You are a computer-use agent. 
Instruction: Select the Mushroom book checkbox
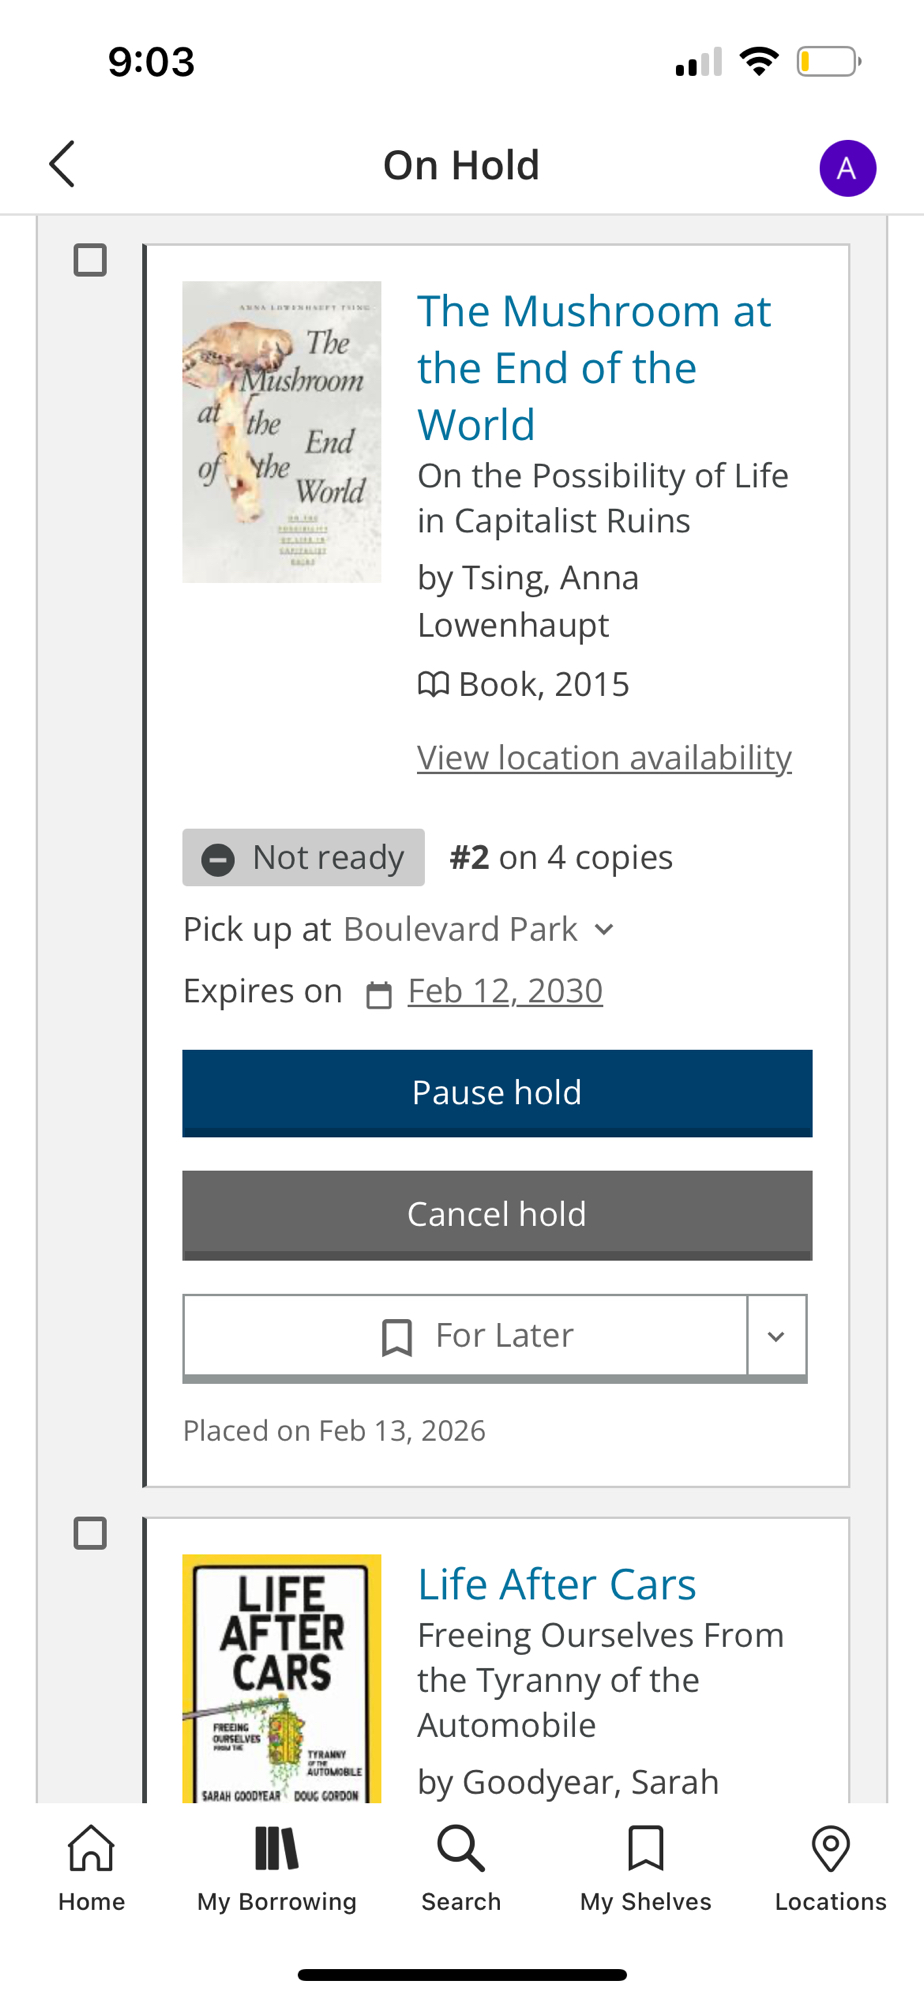(90, 260)
